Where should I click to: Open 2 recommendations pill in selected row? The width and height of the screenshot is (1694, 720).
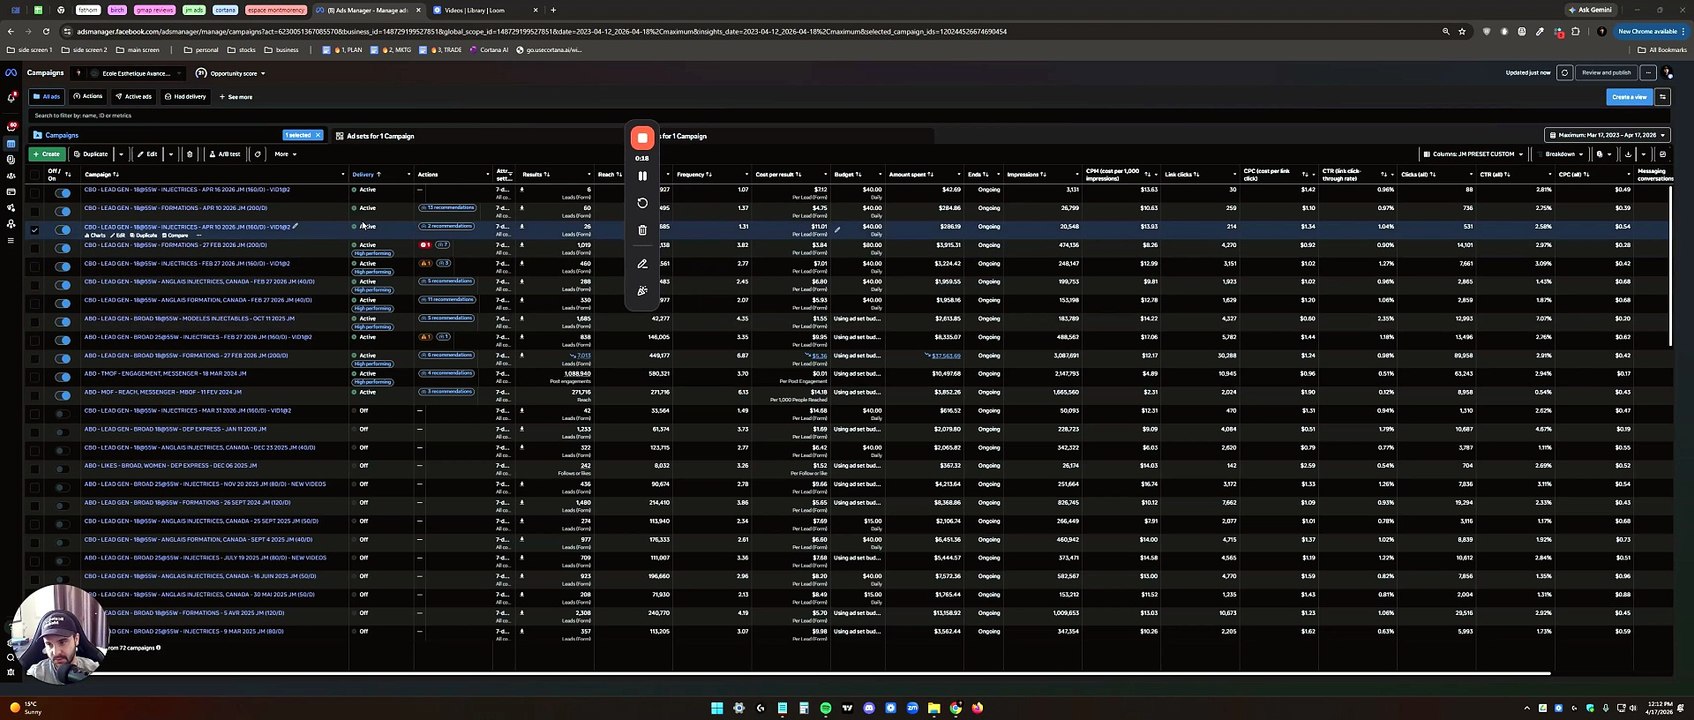[446, 226]
